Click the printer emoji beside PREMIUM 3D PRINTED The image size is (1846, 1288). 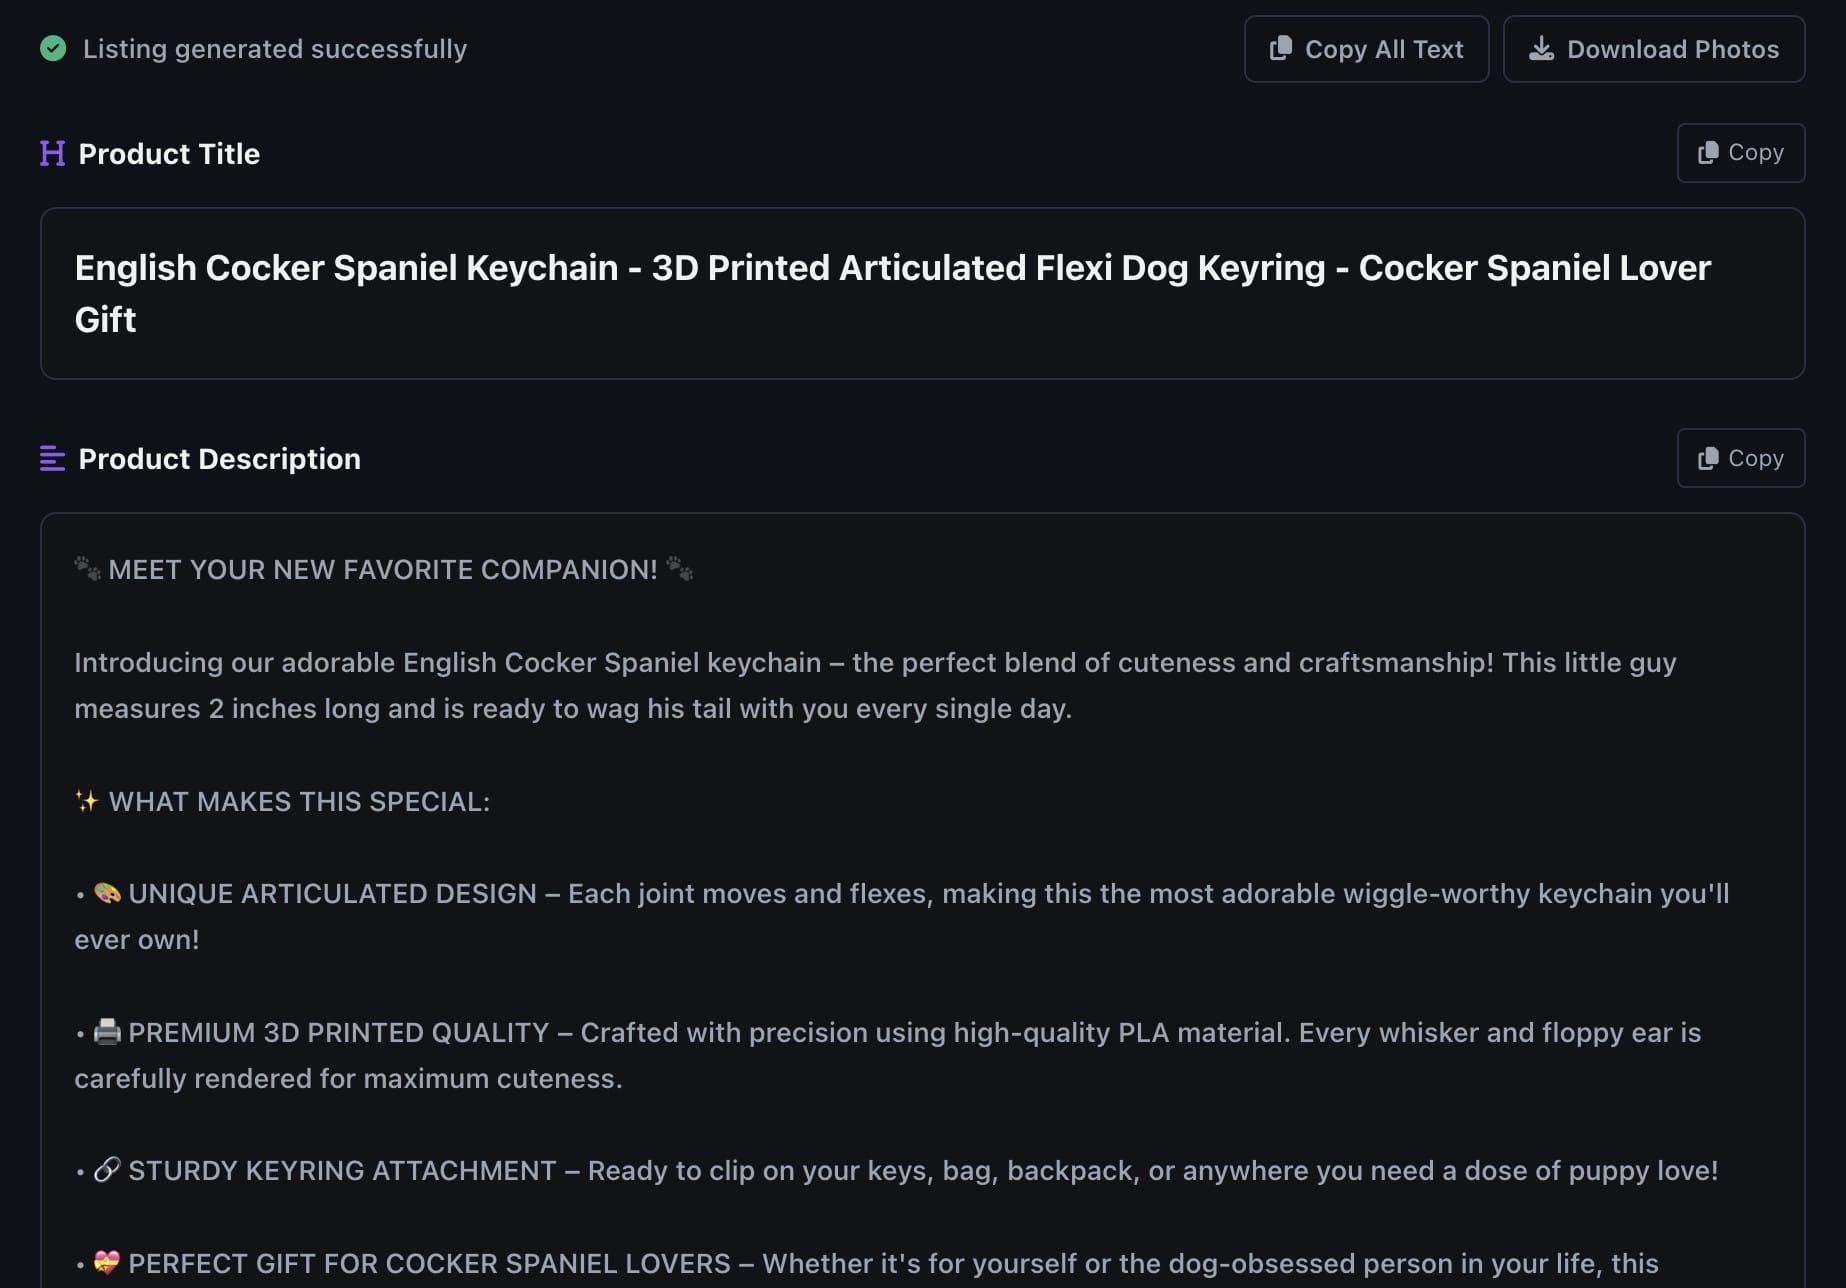[x=107, y=1032]
